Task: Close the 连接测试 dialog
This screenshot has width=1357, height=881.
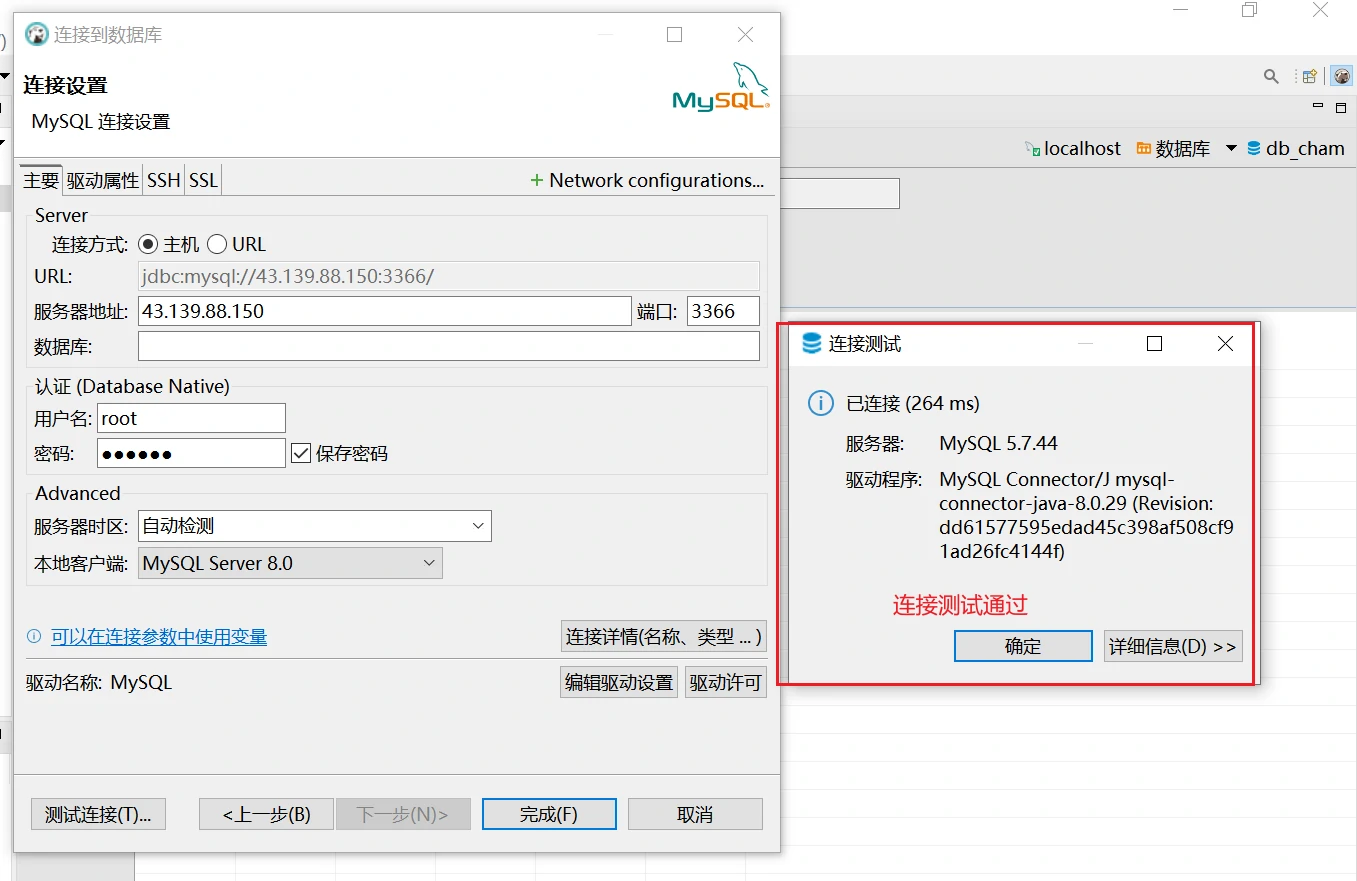Action: (x=1225, y=343)
